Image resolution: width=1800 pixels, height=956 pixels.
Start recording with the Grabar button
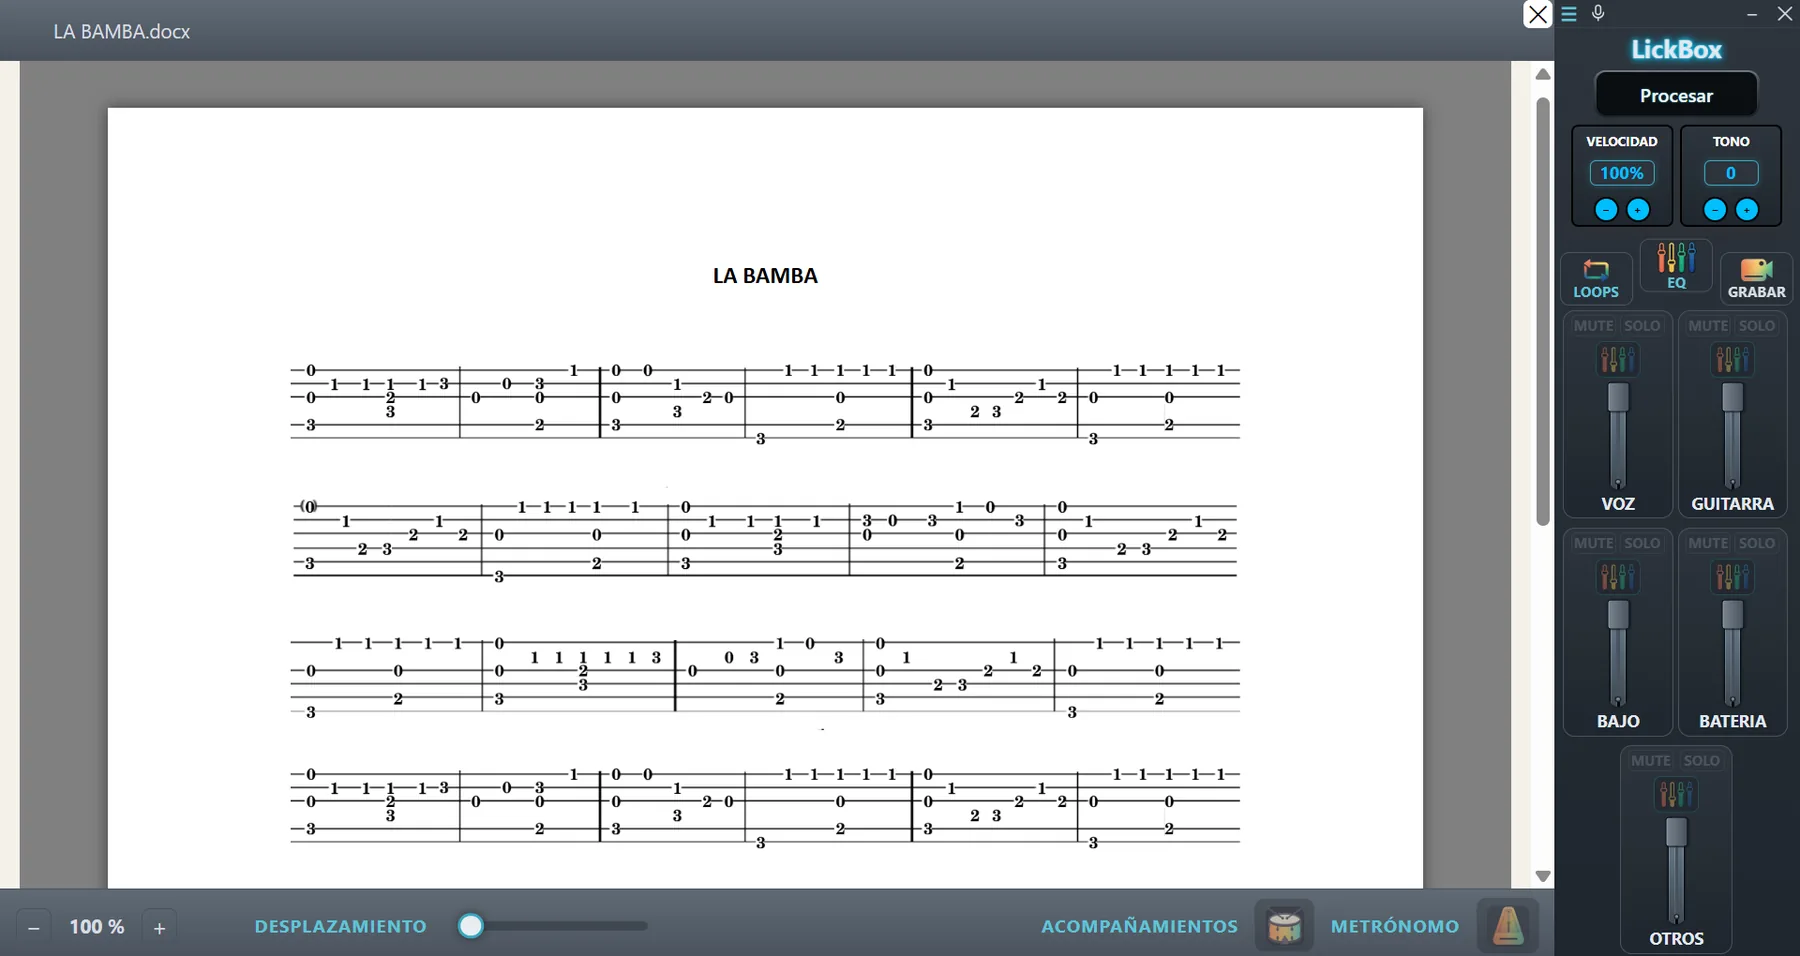coord(1756,279)
